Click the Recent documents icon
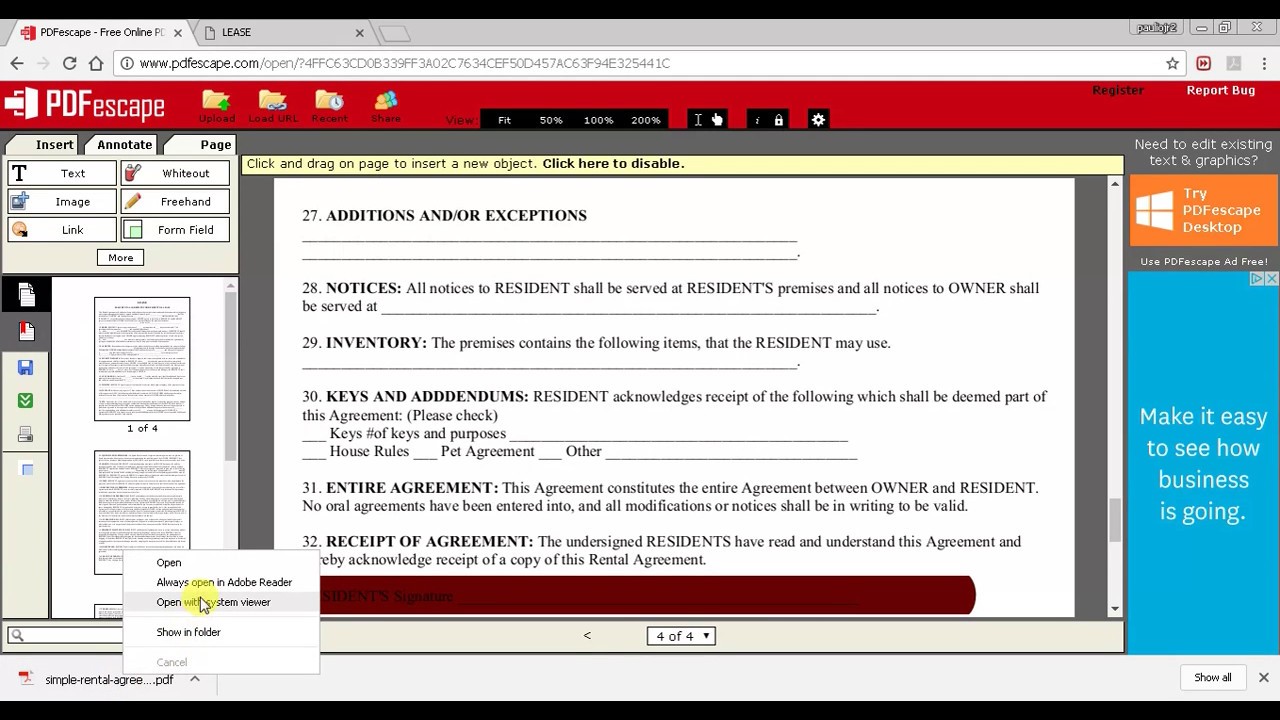 pos(329,104)
